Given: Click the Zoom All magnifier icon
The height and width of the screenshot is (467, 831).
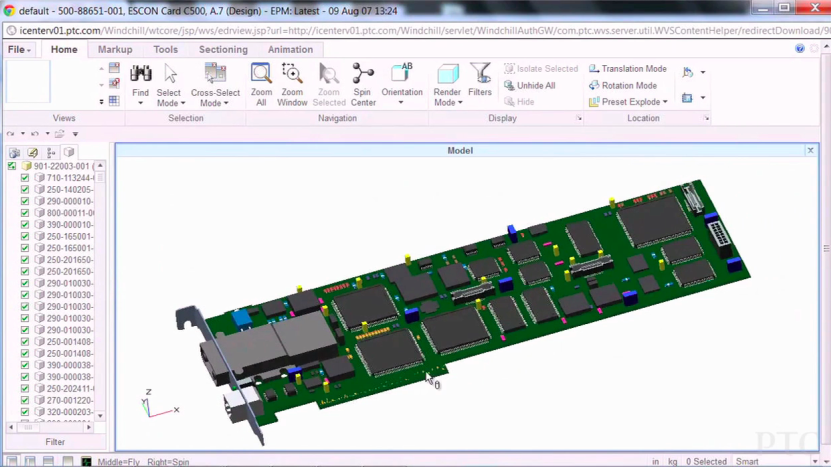Looking at the screenshot, I should point(261,74).
